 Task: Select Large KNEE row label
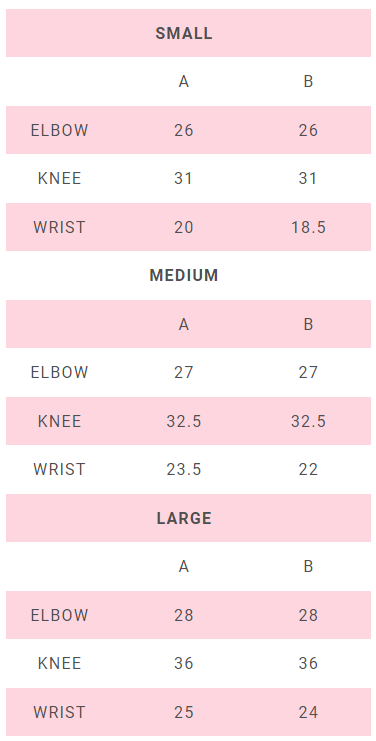pyautogui.click(x=60, y=663)
